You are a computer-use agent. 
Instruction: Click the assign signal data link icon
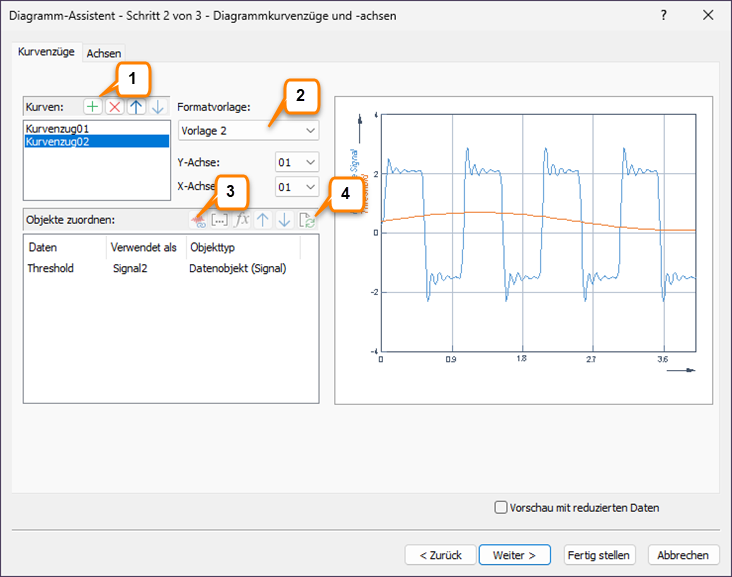tap(199, 220)
